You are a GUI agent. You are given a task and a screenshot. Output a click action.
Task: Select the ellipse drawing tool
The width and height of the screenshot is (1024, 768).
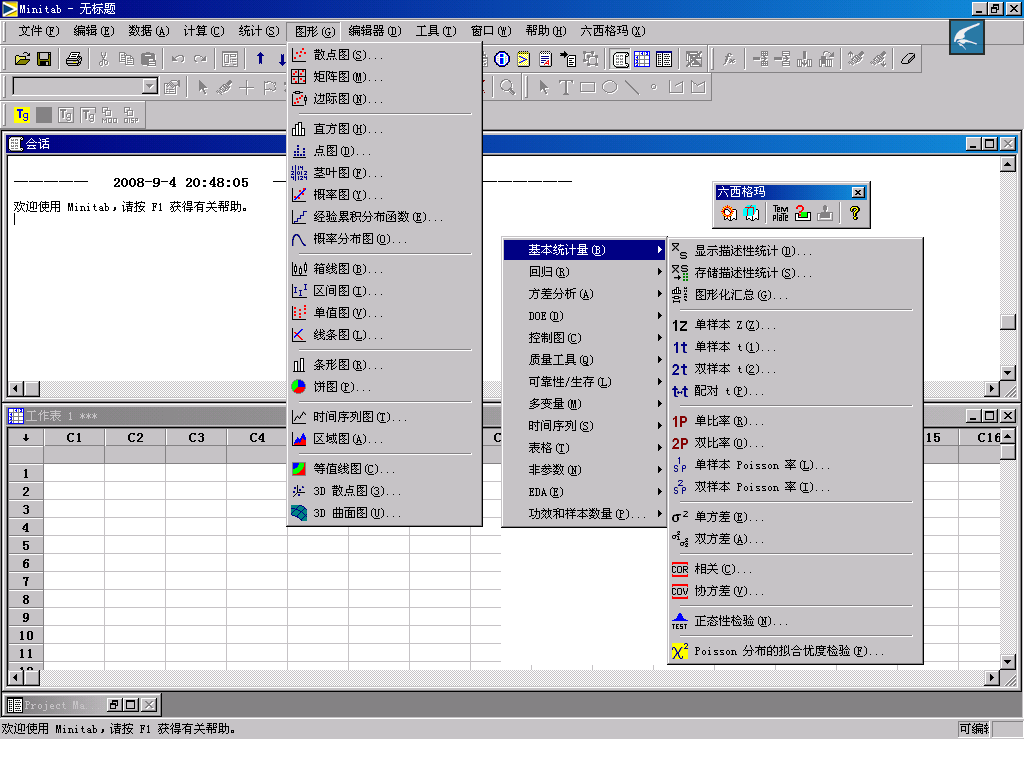(610, 87)
